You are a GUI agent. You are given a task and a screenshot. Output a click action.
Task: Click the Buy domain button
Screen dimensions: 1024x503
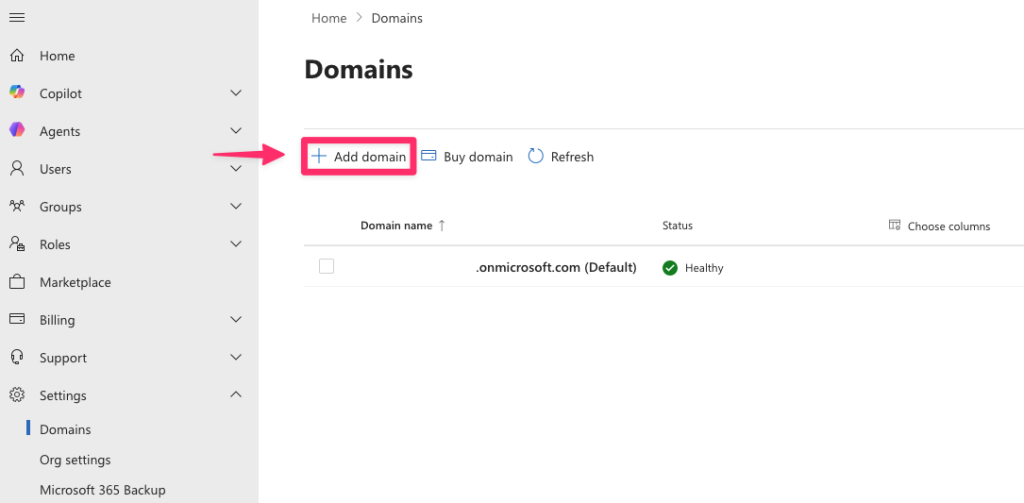tap(467, 157)
